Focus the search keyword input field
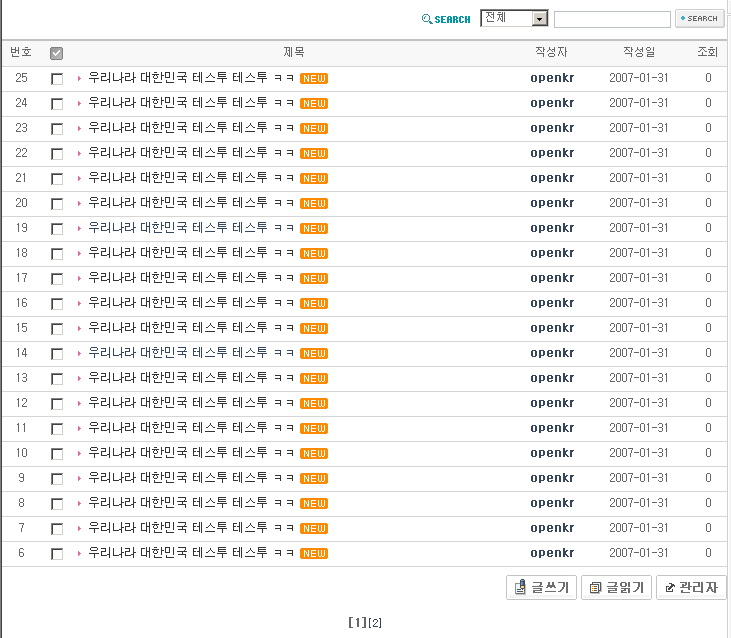Viewport: 731px width, 638px height. tap(612, 19)
